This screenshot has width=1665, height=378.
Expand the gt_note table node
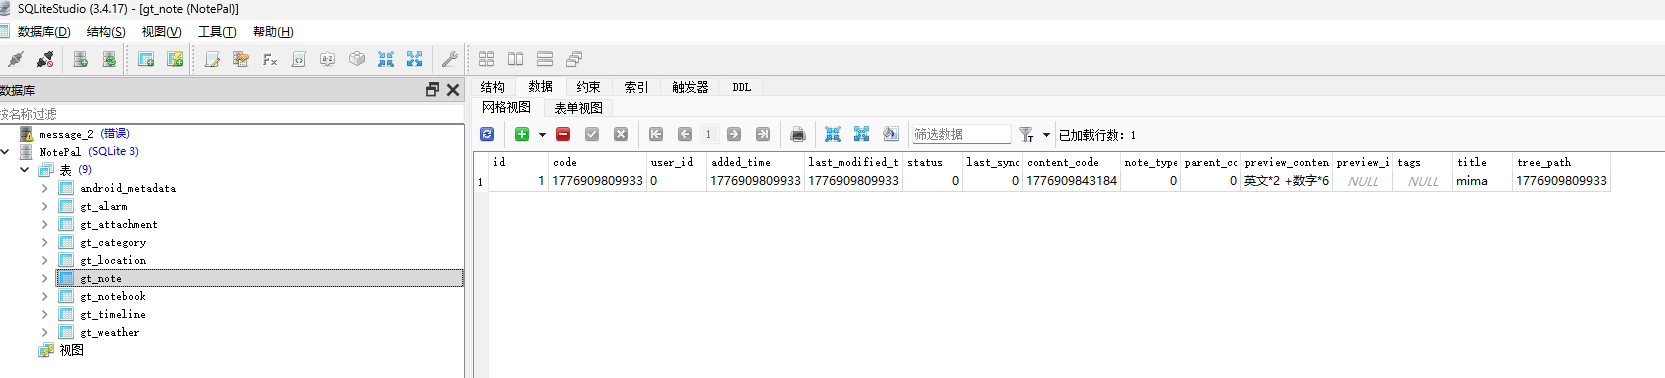coord(44,278)
